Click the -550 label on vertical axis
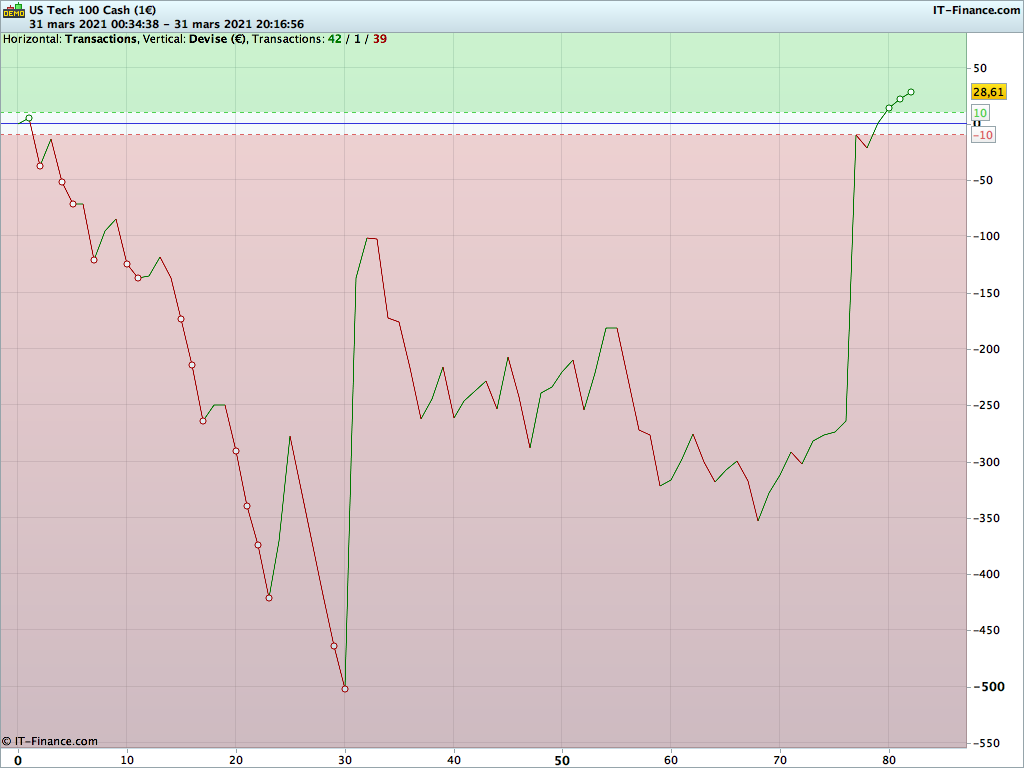The width and height of the screenshot is (1024, 768). pos(986,743)
